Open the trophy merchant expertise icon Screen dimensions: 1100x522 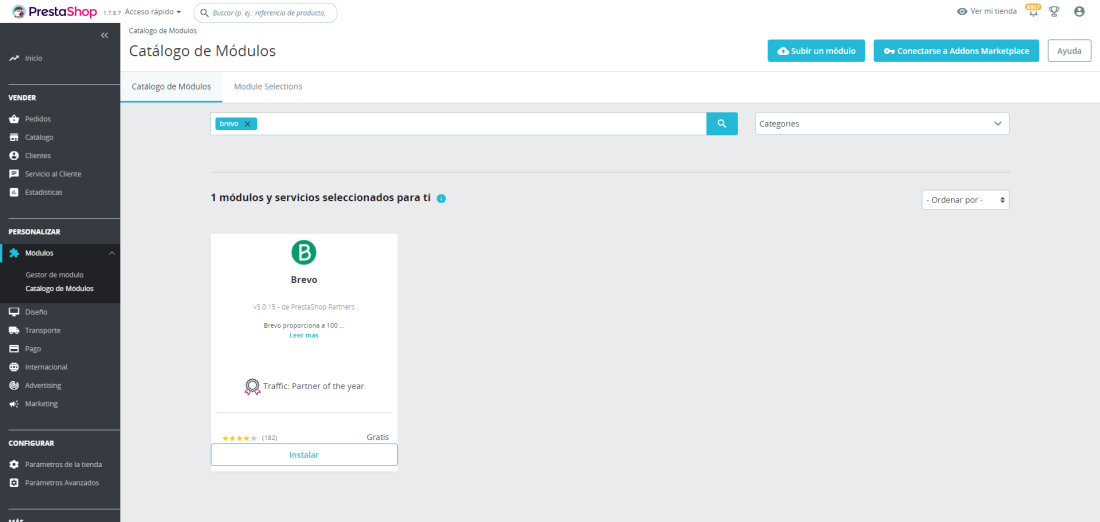click(1054, 11)
